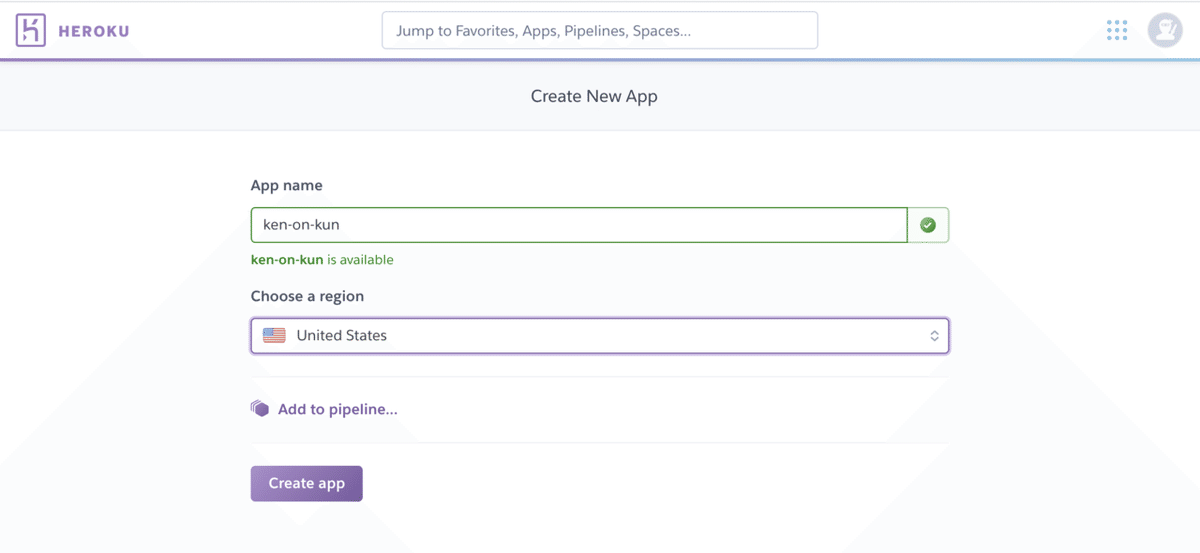Click the App name label
Image resolution: width=1200 pixels, height=553 pixels.
[286, 185]
